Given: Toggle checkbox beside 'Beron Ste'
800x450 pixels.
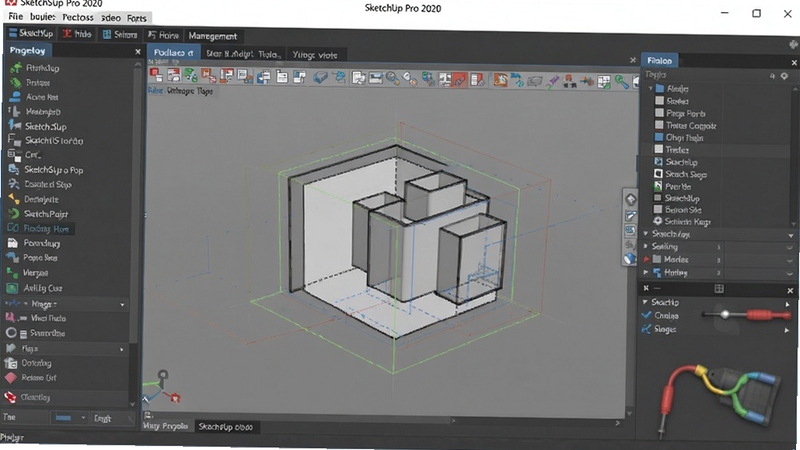Looking at the screenshot, I should click(x=658, y=209).
